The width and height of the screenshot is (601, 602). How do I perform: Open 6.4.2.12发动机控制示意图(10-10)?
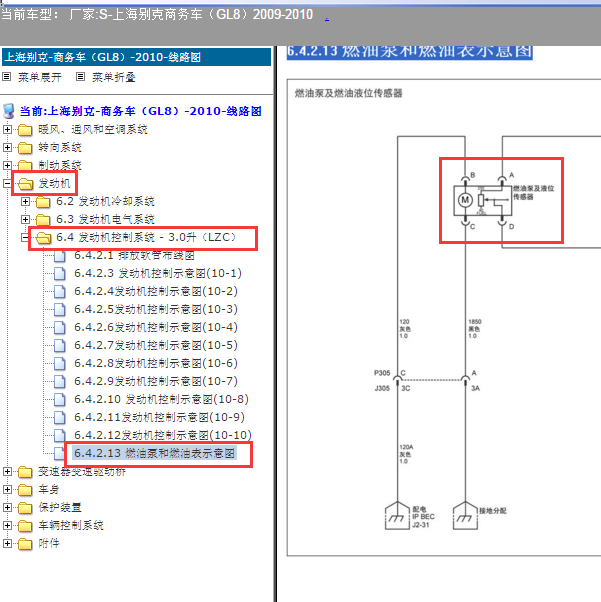pyautogui.click(x=163, y=435)
